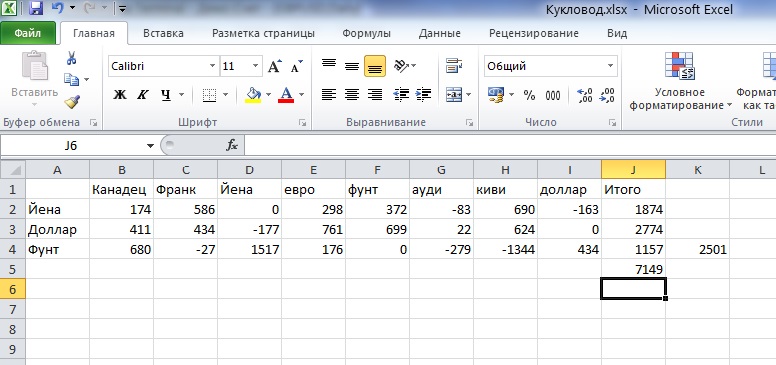Apply red font color A
The width and height of the screenshot is (776, 365).
[x=286, y=94]
